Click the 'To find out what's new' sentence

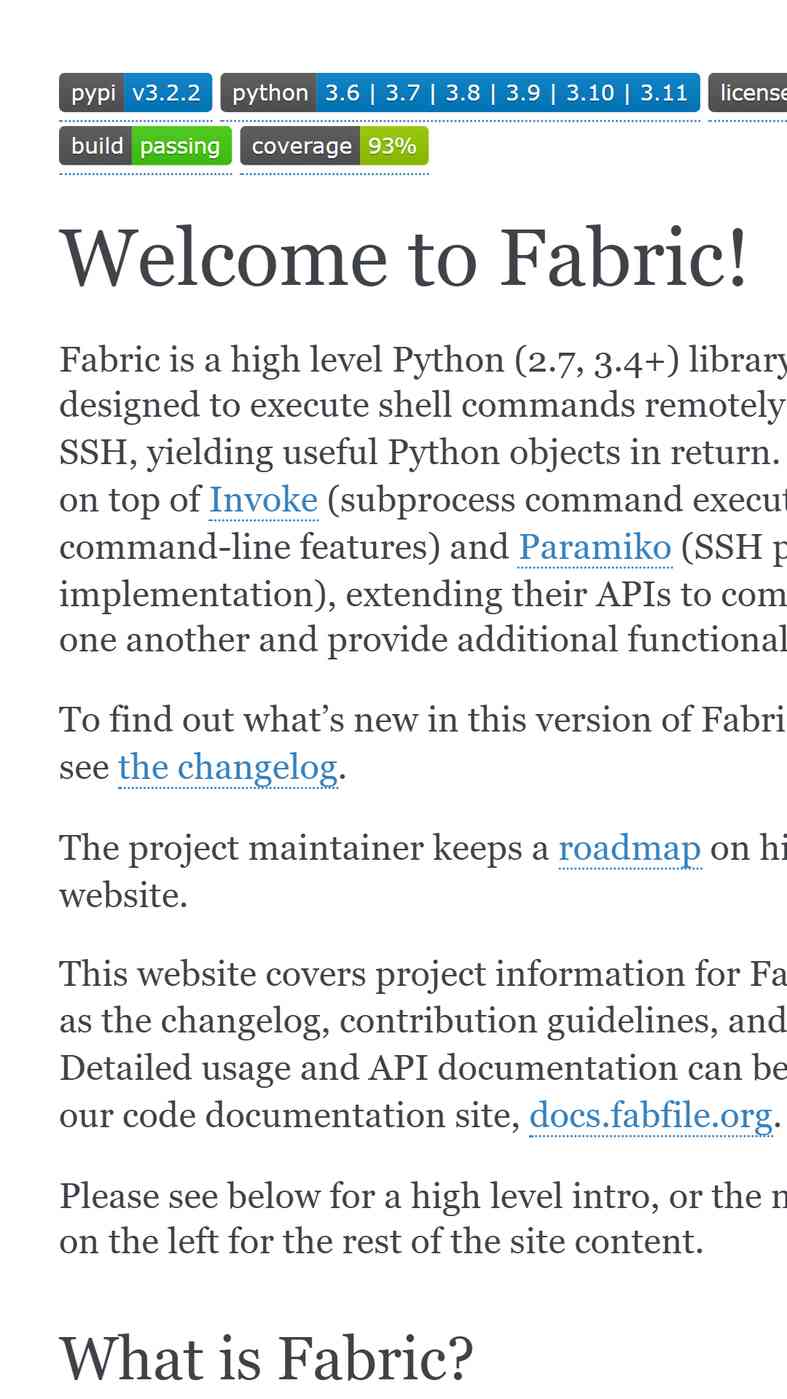pos(423,743)
